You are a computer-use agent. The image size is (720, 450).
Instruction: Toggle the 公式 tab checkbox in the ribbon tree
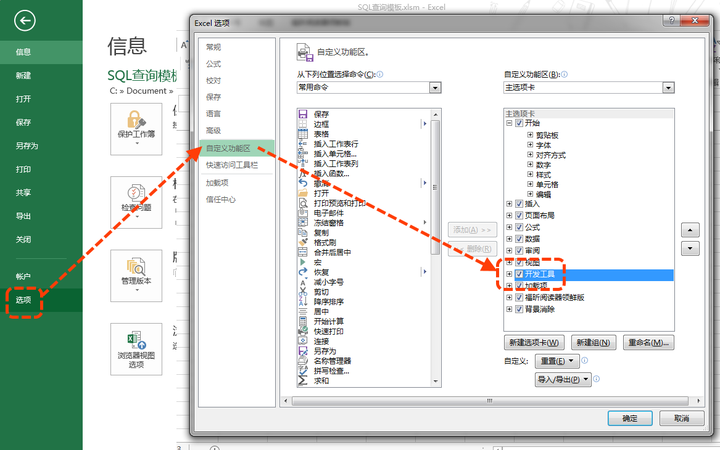(x=519, y=227)
